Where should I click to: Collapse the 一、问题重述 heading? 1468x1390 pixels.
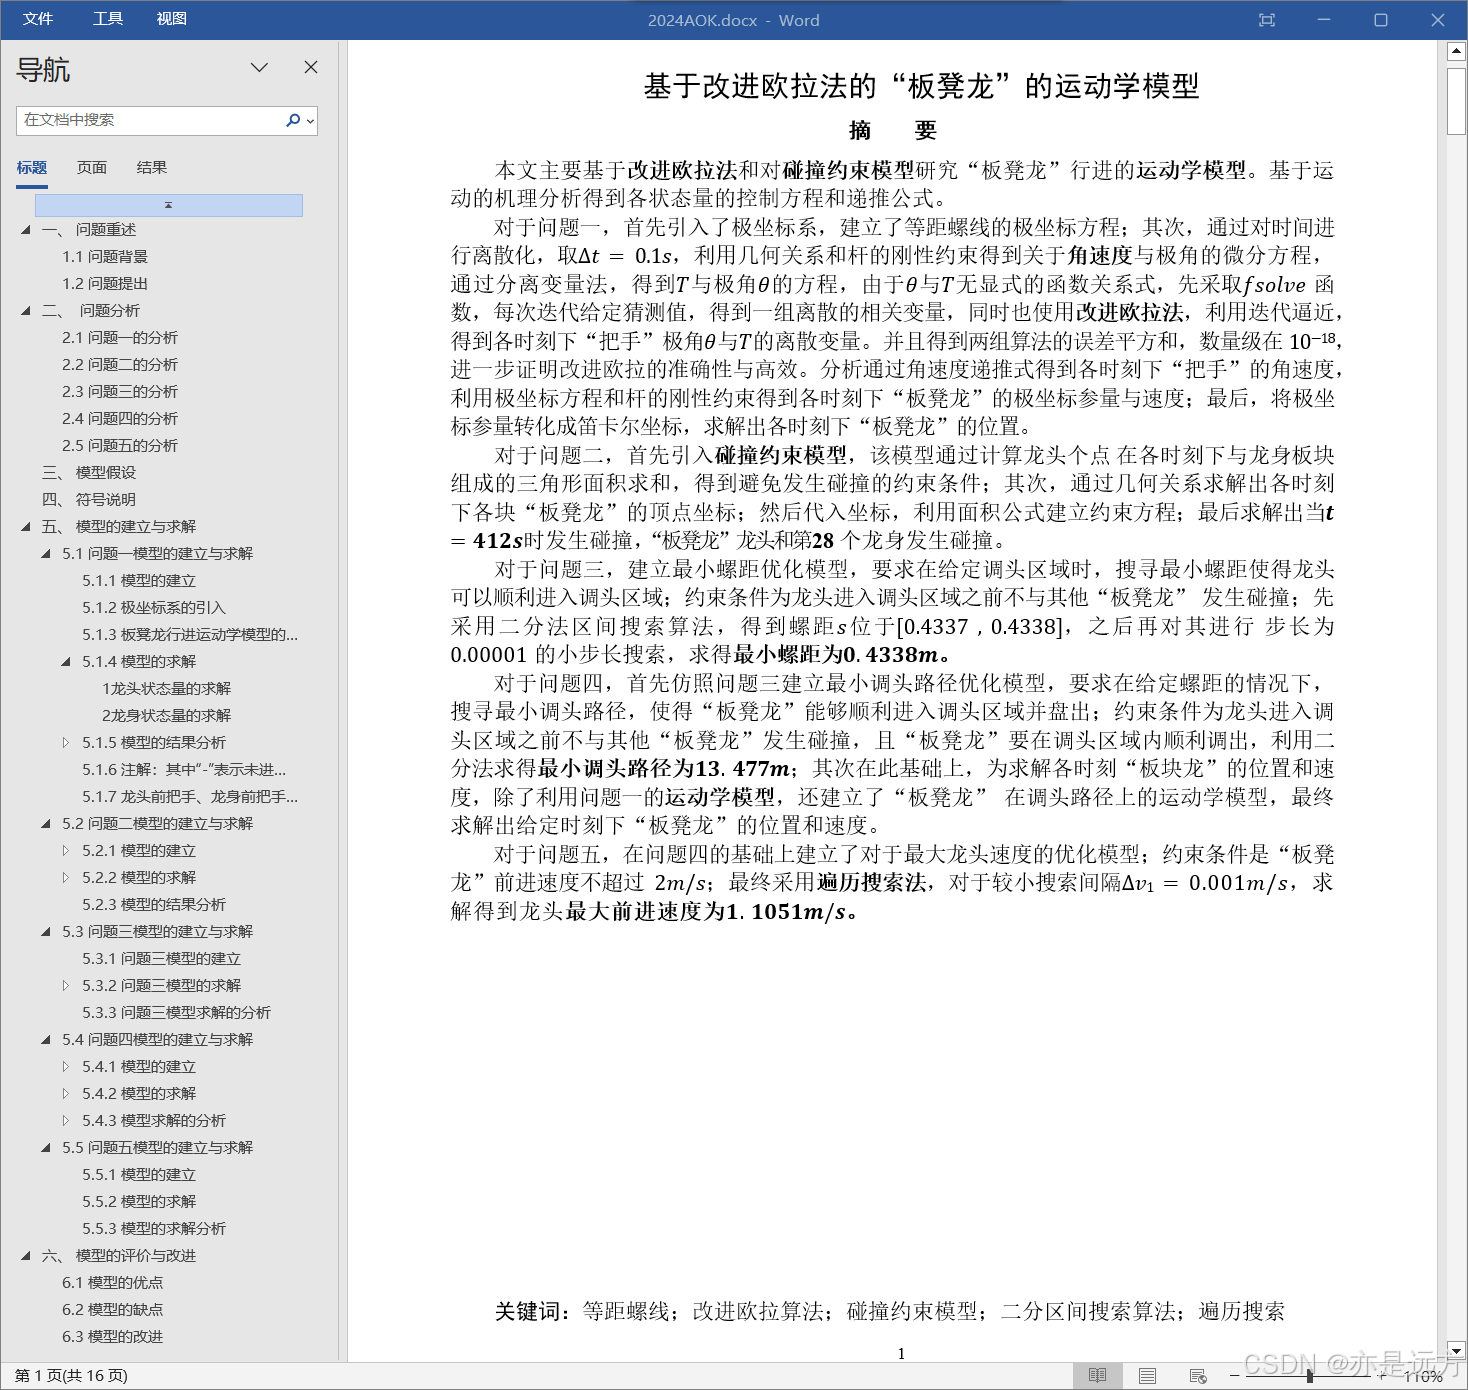[x=26, y=230]
